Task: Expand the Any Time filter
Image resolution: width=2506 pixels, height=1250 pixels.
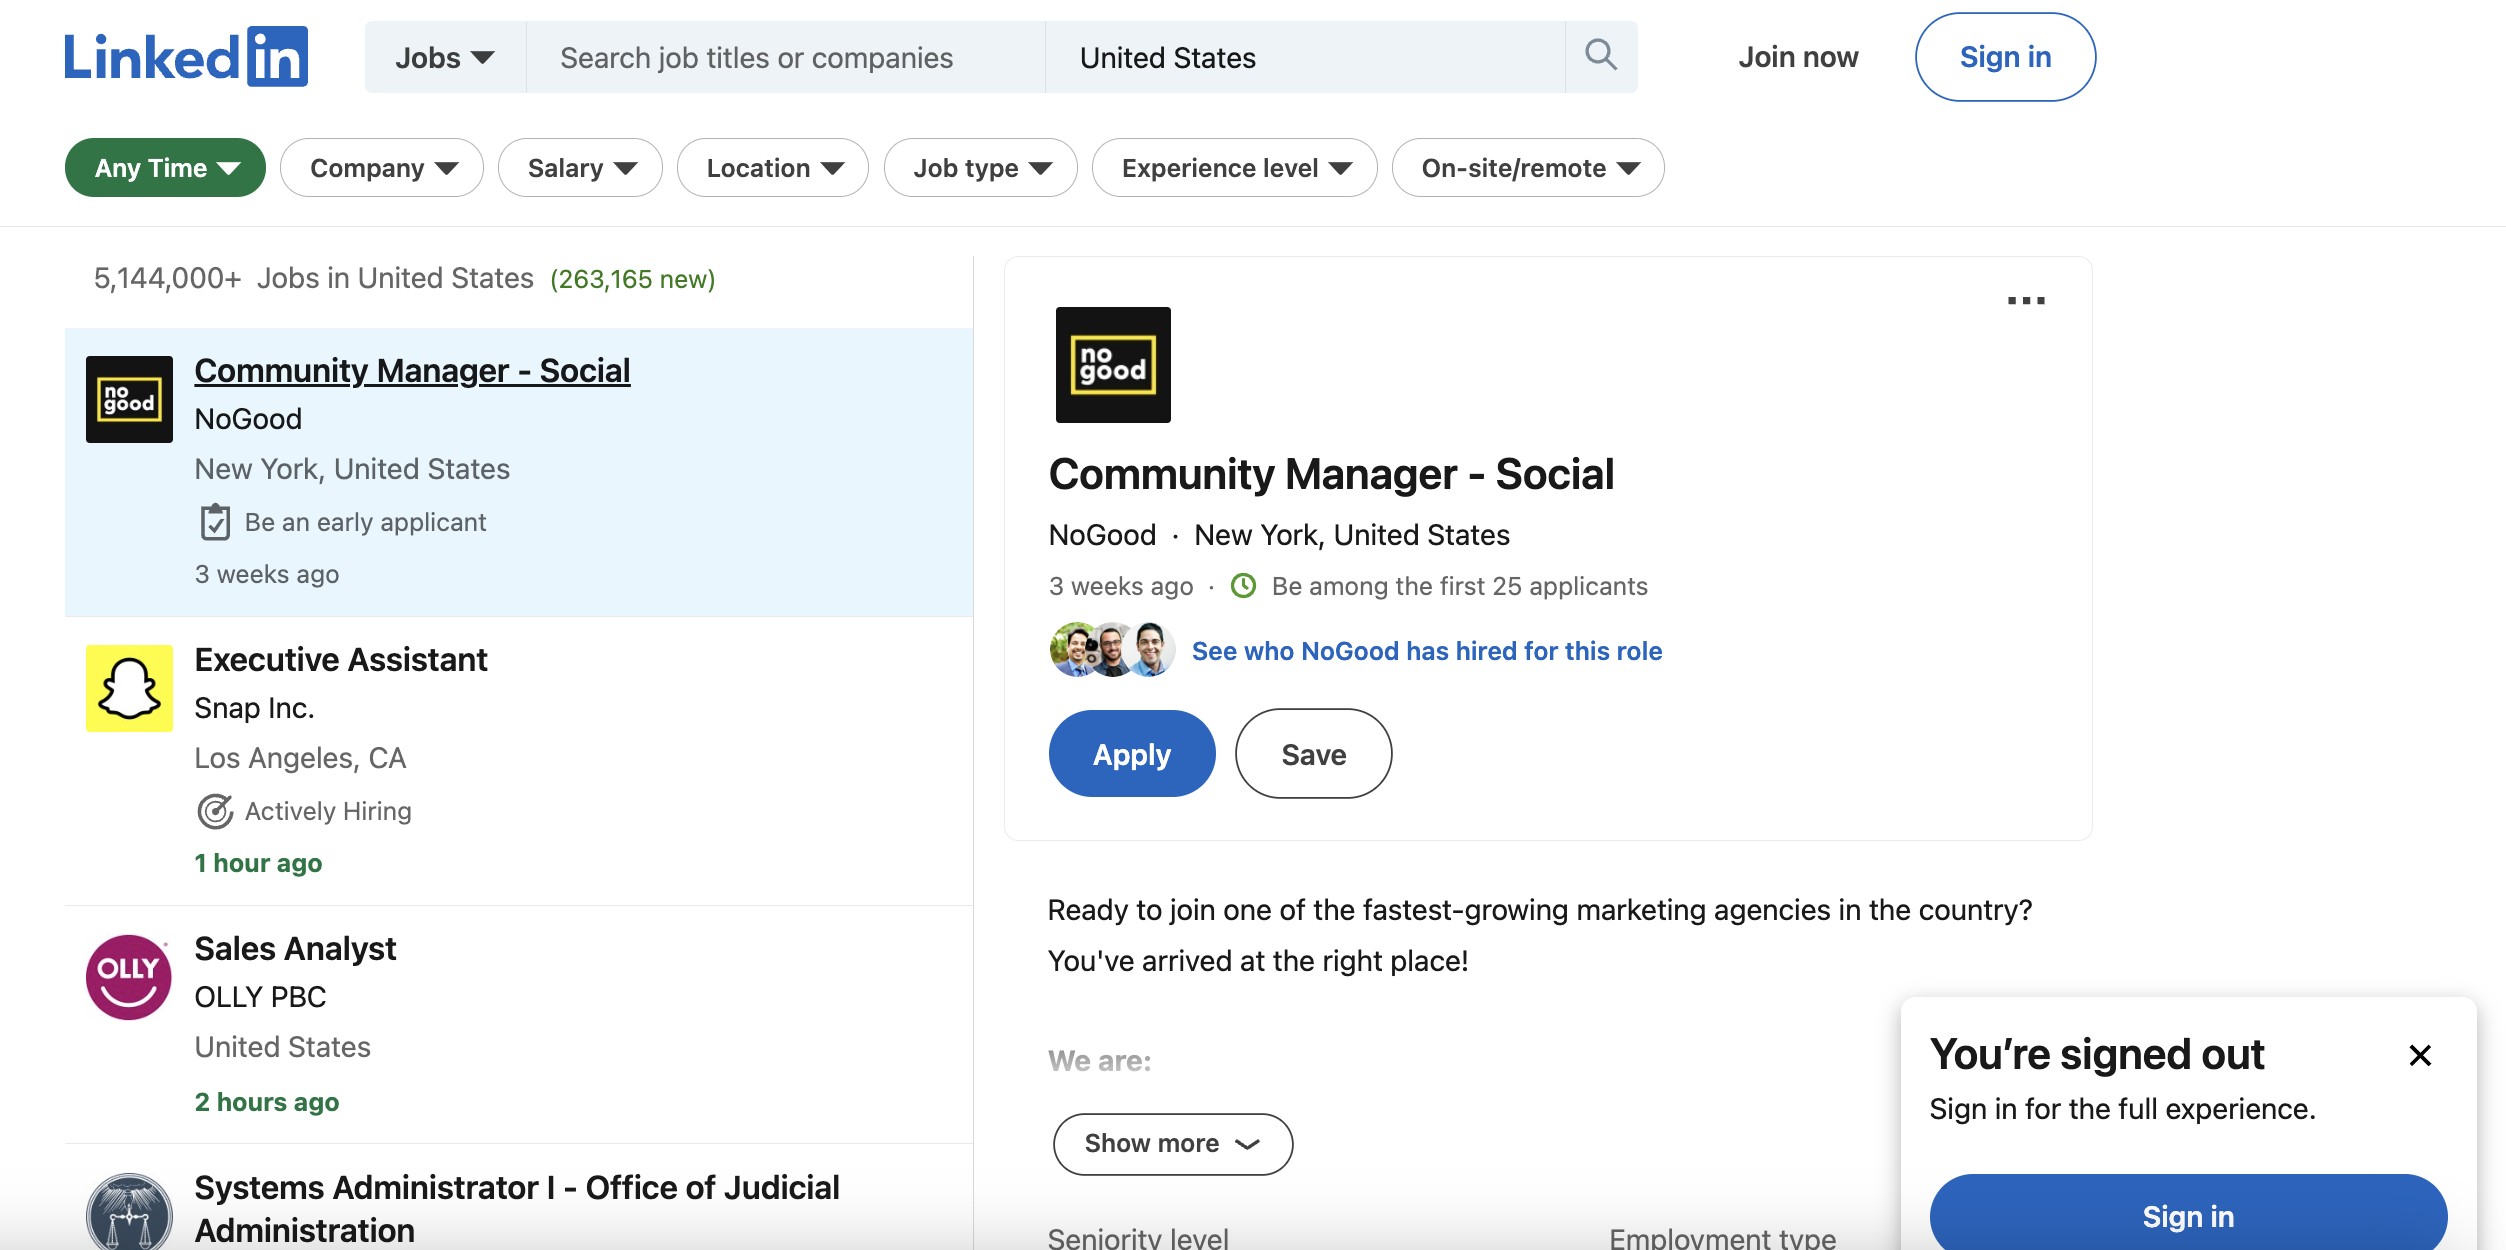Action: pos(166,168)
